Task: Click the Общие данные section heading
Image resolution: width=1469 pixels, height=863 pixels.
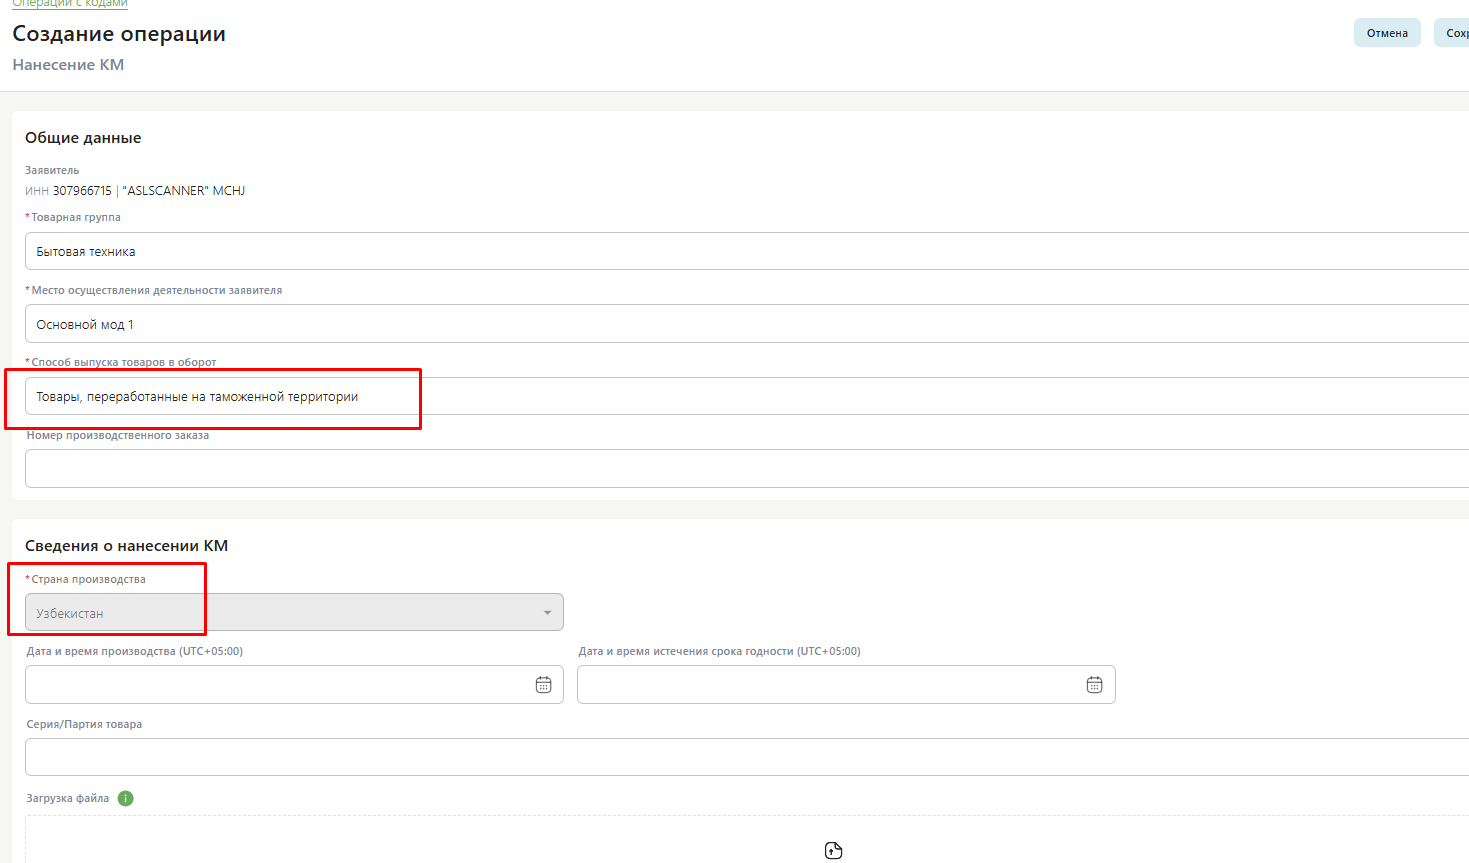Action: point(83,138)
